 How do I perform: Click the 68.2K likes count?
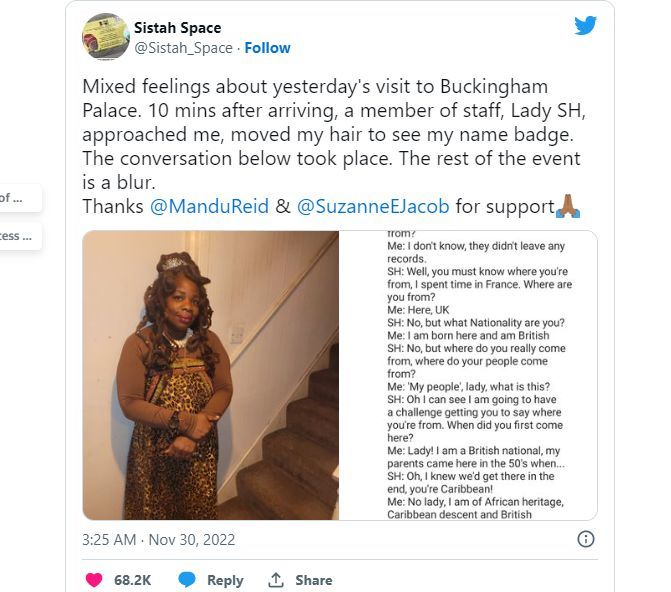click(133, 580)
